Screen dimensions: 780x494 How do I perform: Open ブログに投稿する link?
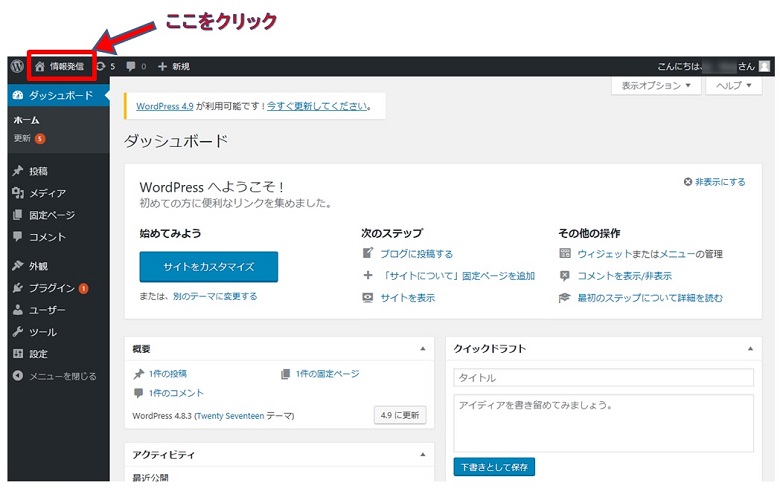[x=417, y=254]
